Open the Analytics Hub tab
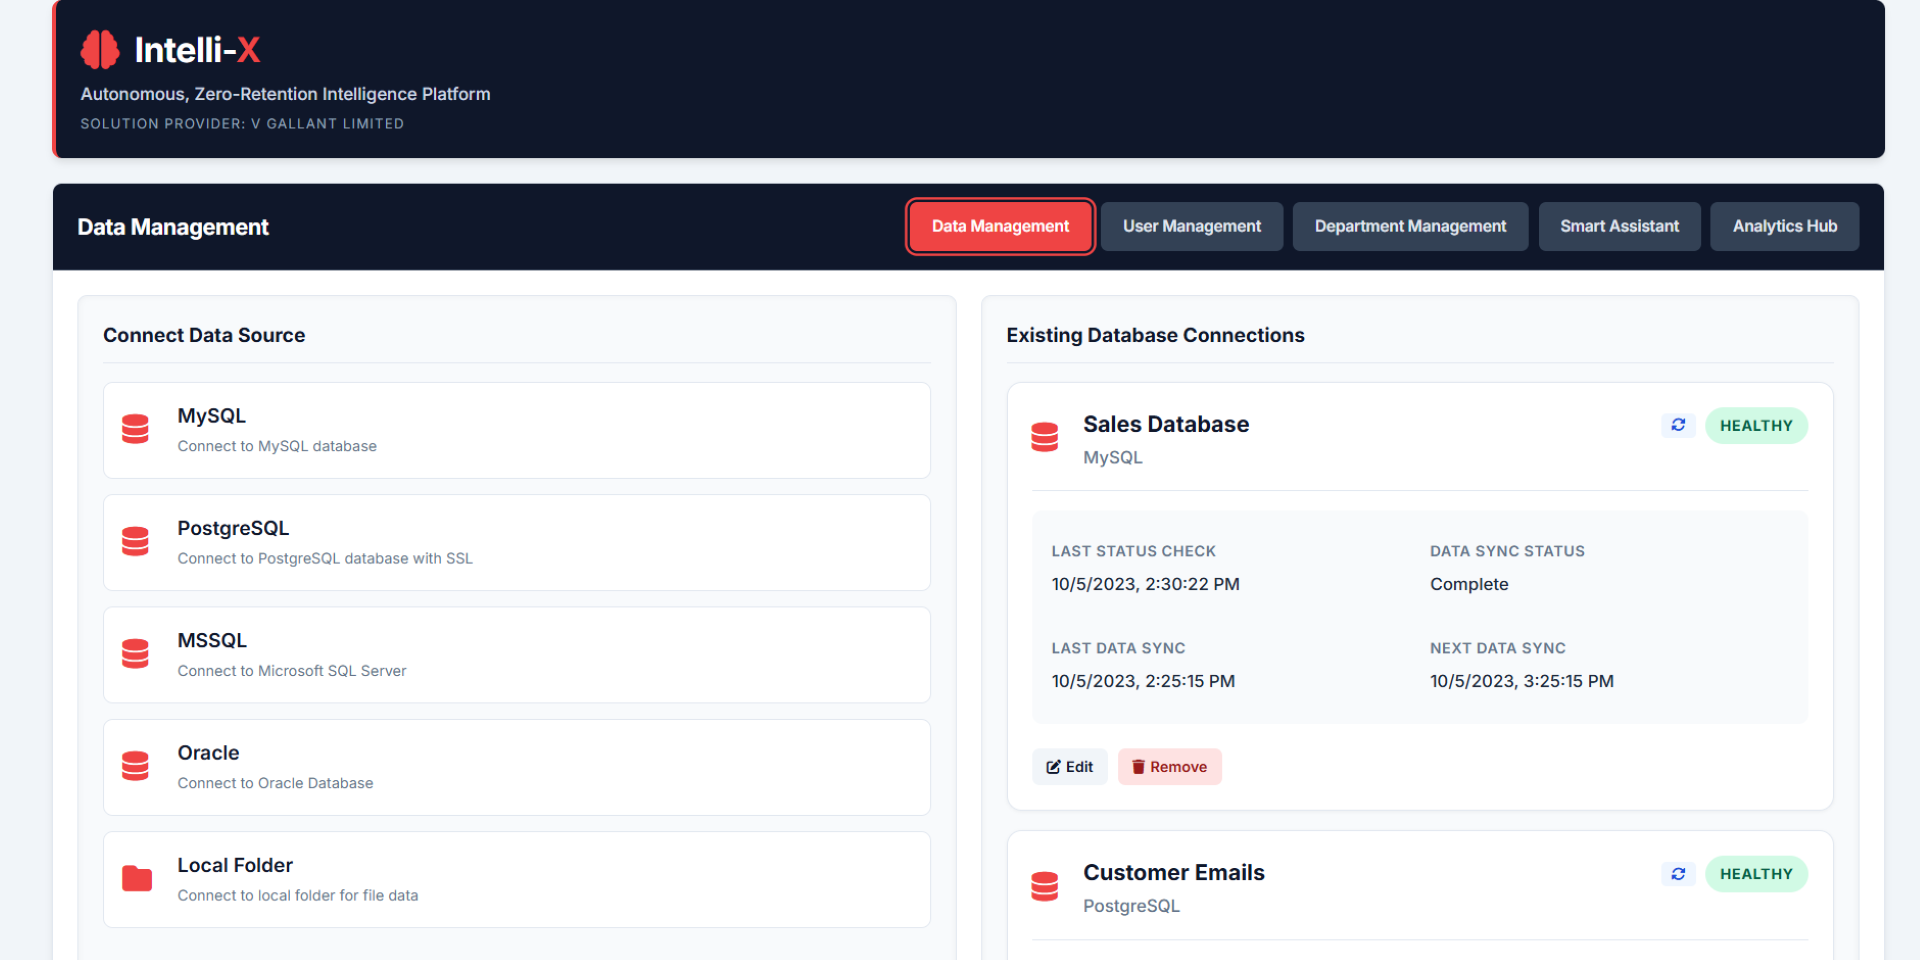Screen dimensions: 1920x960 (1784, 226)
